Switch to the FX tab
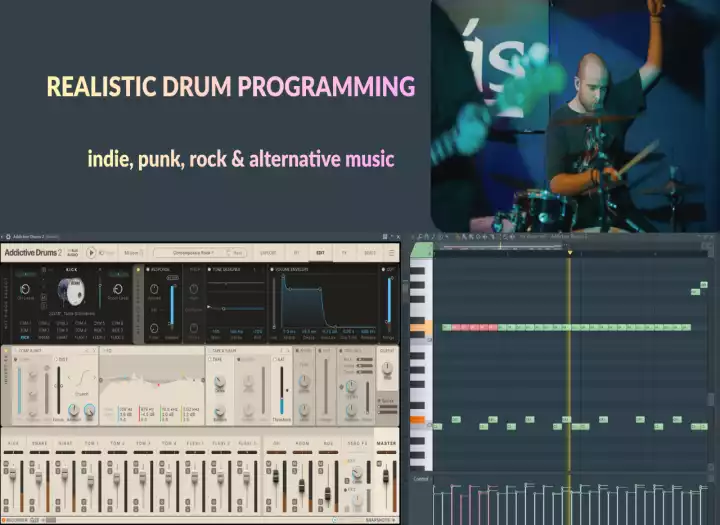Image resolution: width=720 pixels, height=525 pixels. click(344, 253)
